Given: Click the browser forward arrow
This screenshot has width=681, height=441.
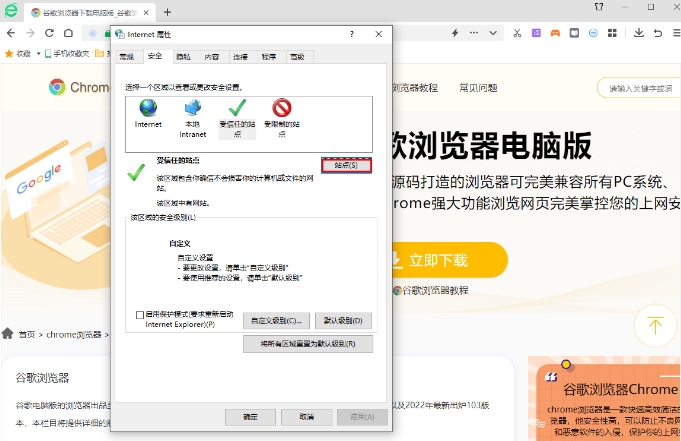Looking at the screenshot, I should point(30,33).
